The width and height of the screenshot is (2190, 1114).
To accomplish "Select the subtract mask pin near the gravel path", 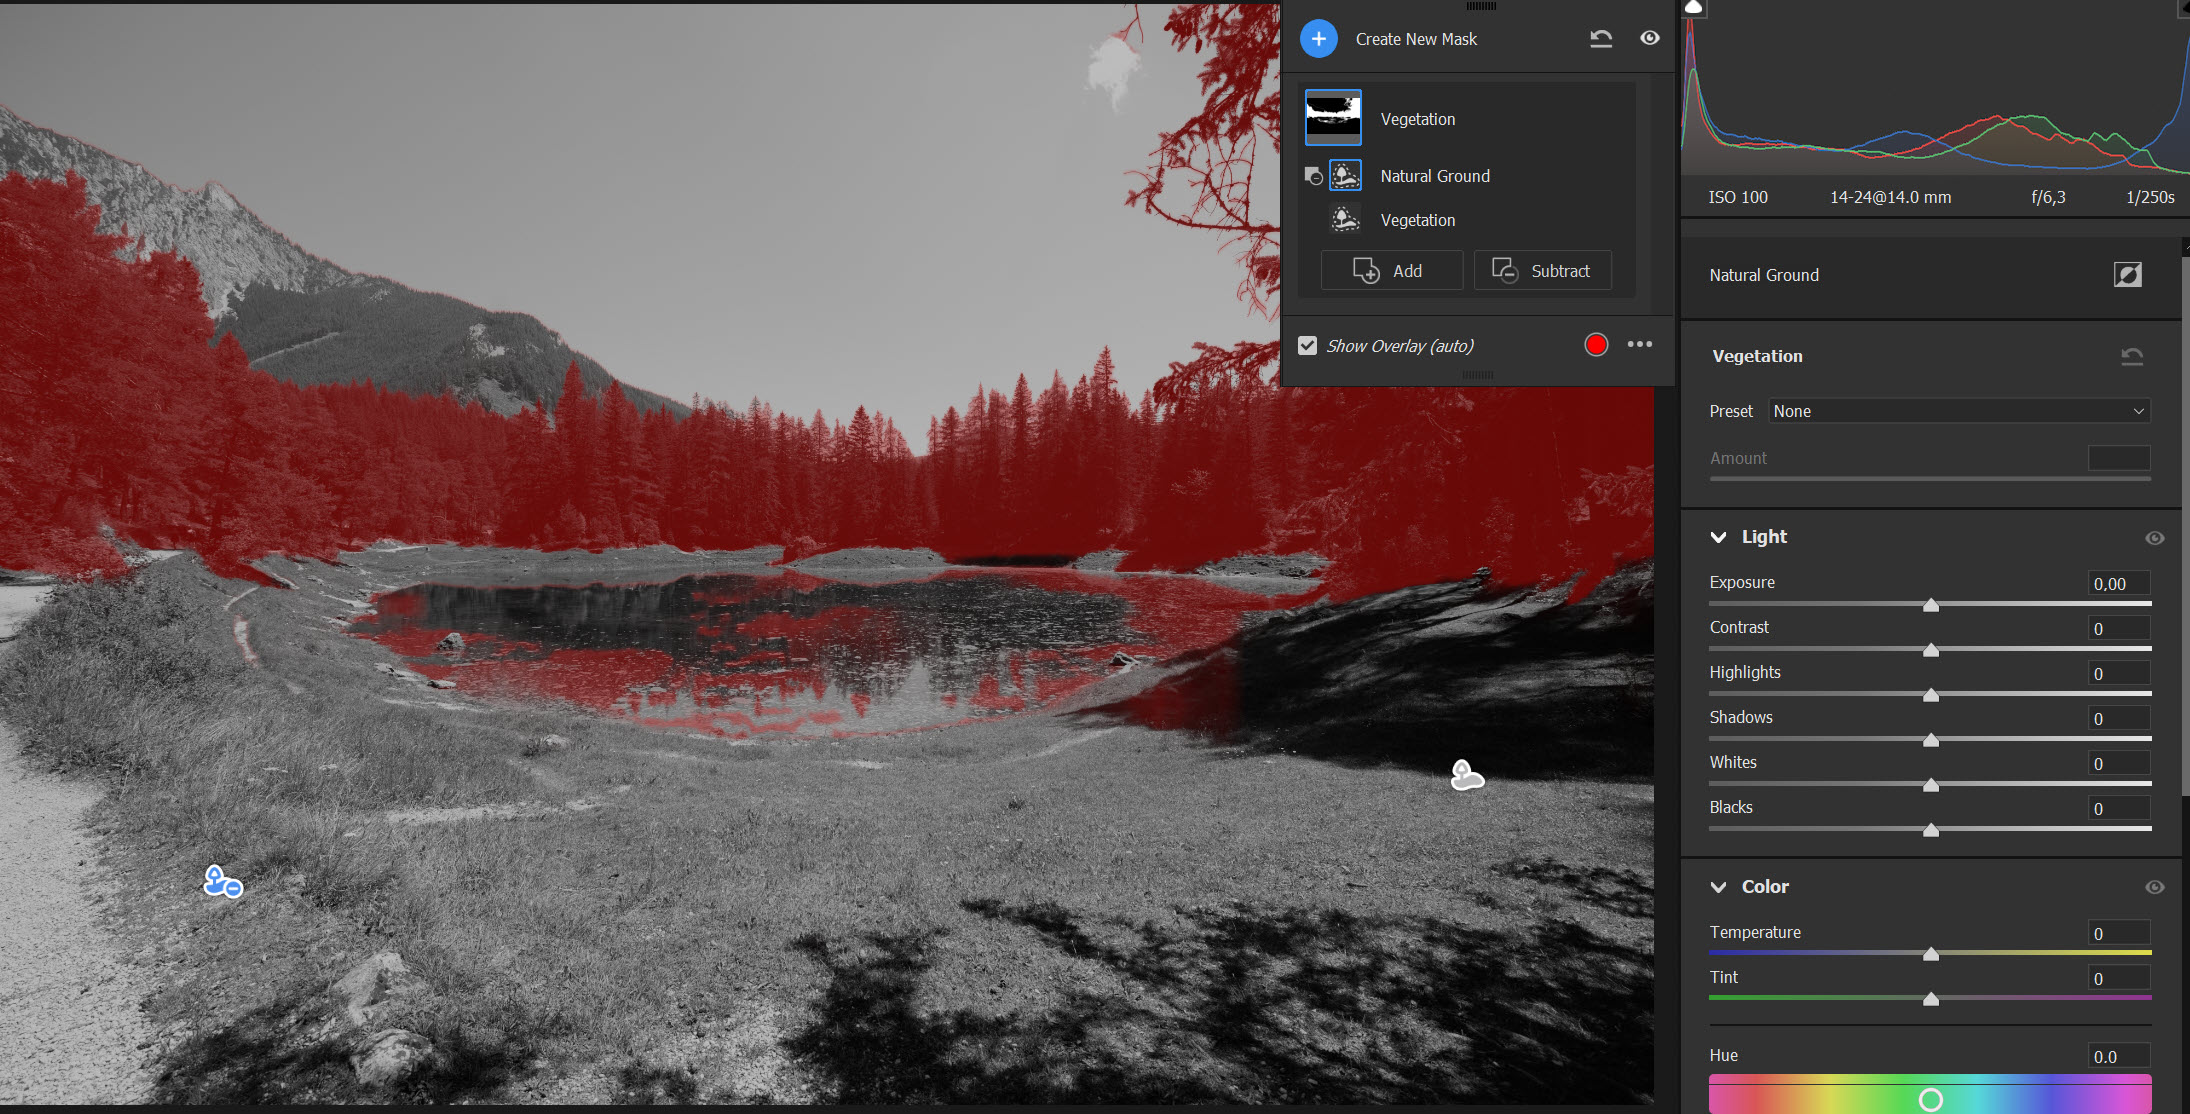I will coord(222,881).
